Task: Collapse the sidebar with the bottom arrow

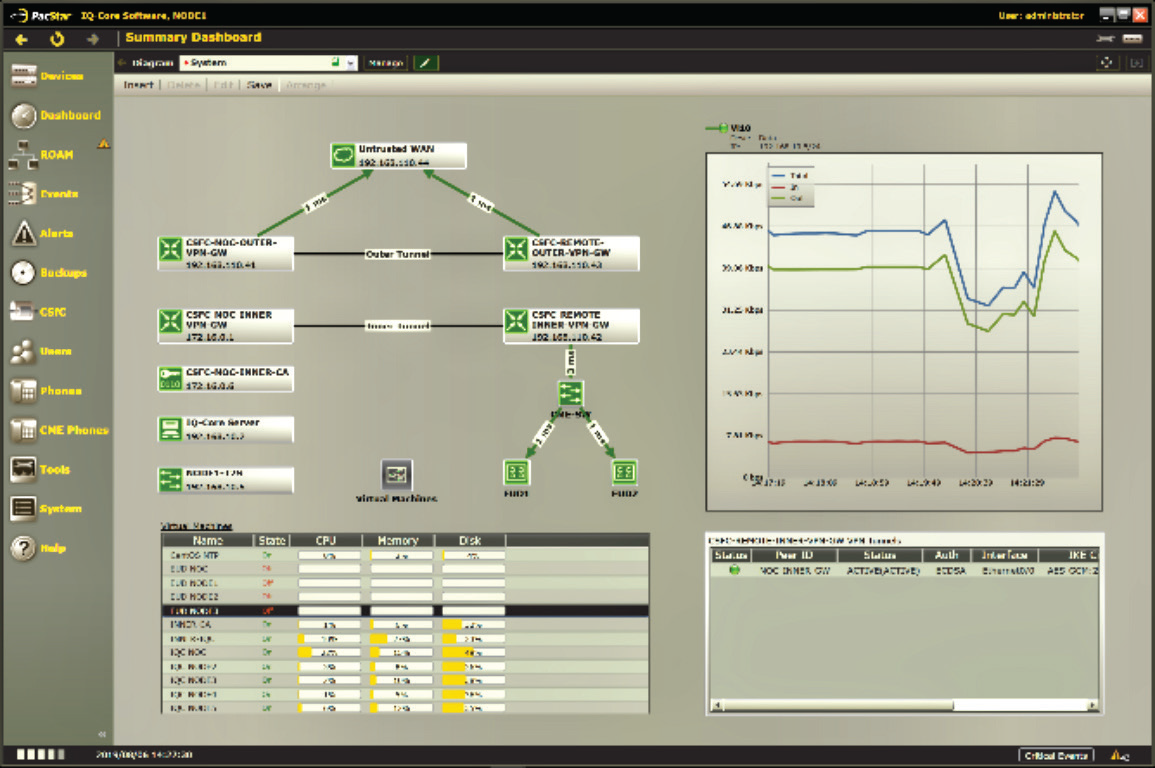Action: pyautogui.click(x=102, y=734)
